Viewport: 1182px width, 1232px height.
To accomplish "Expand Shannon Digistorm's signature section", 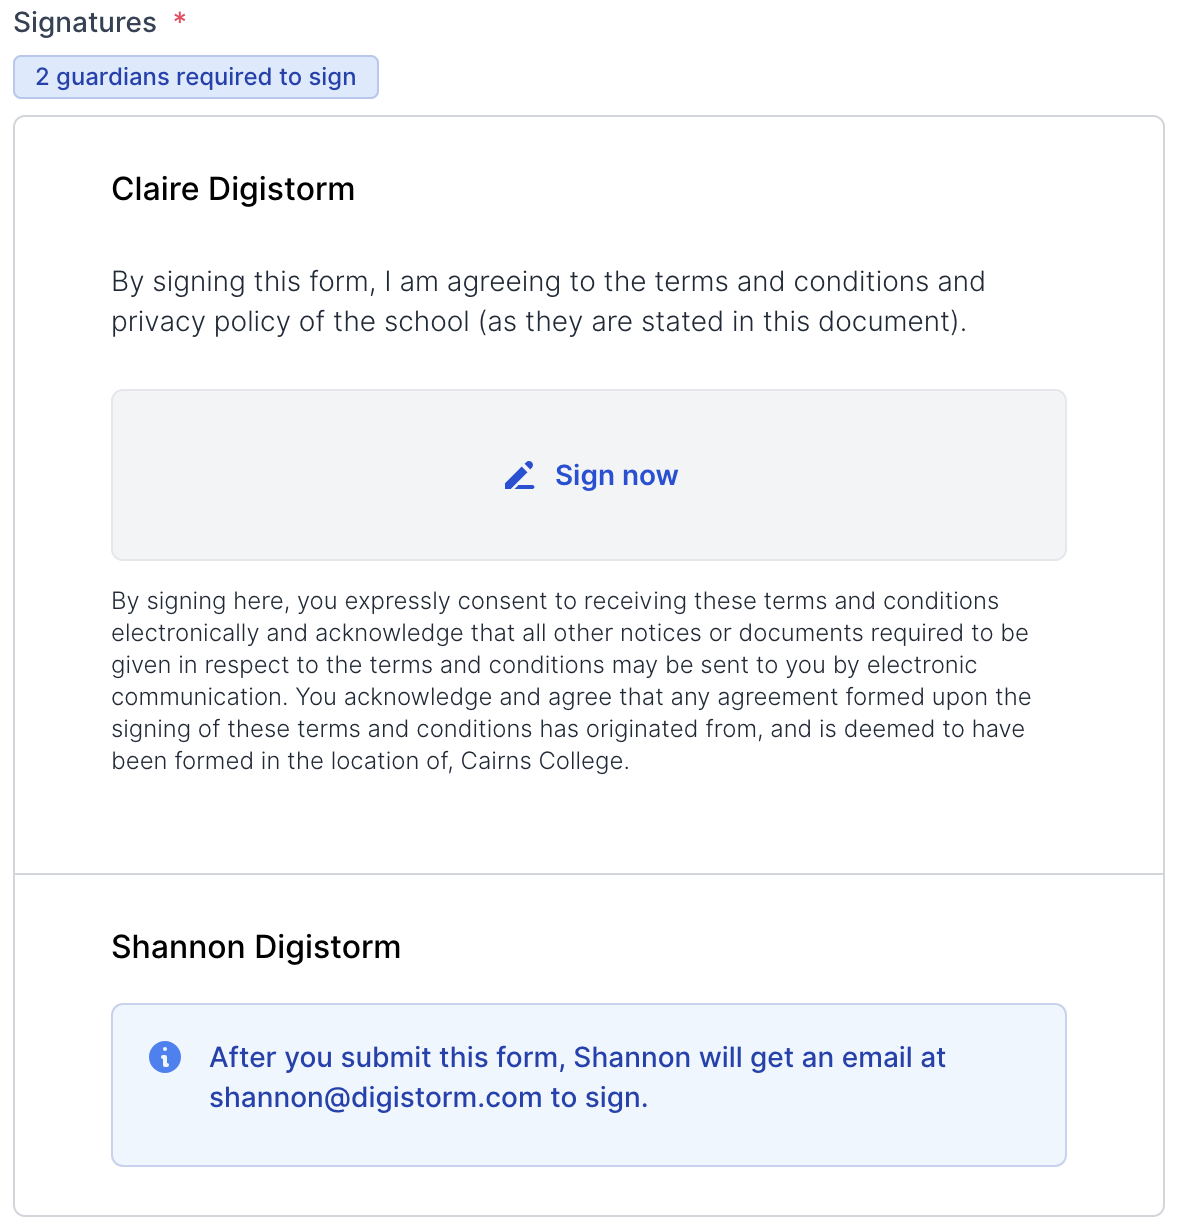I will pos(256,946).
